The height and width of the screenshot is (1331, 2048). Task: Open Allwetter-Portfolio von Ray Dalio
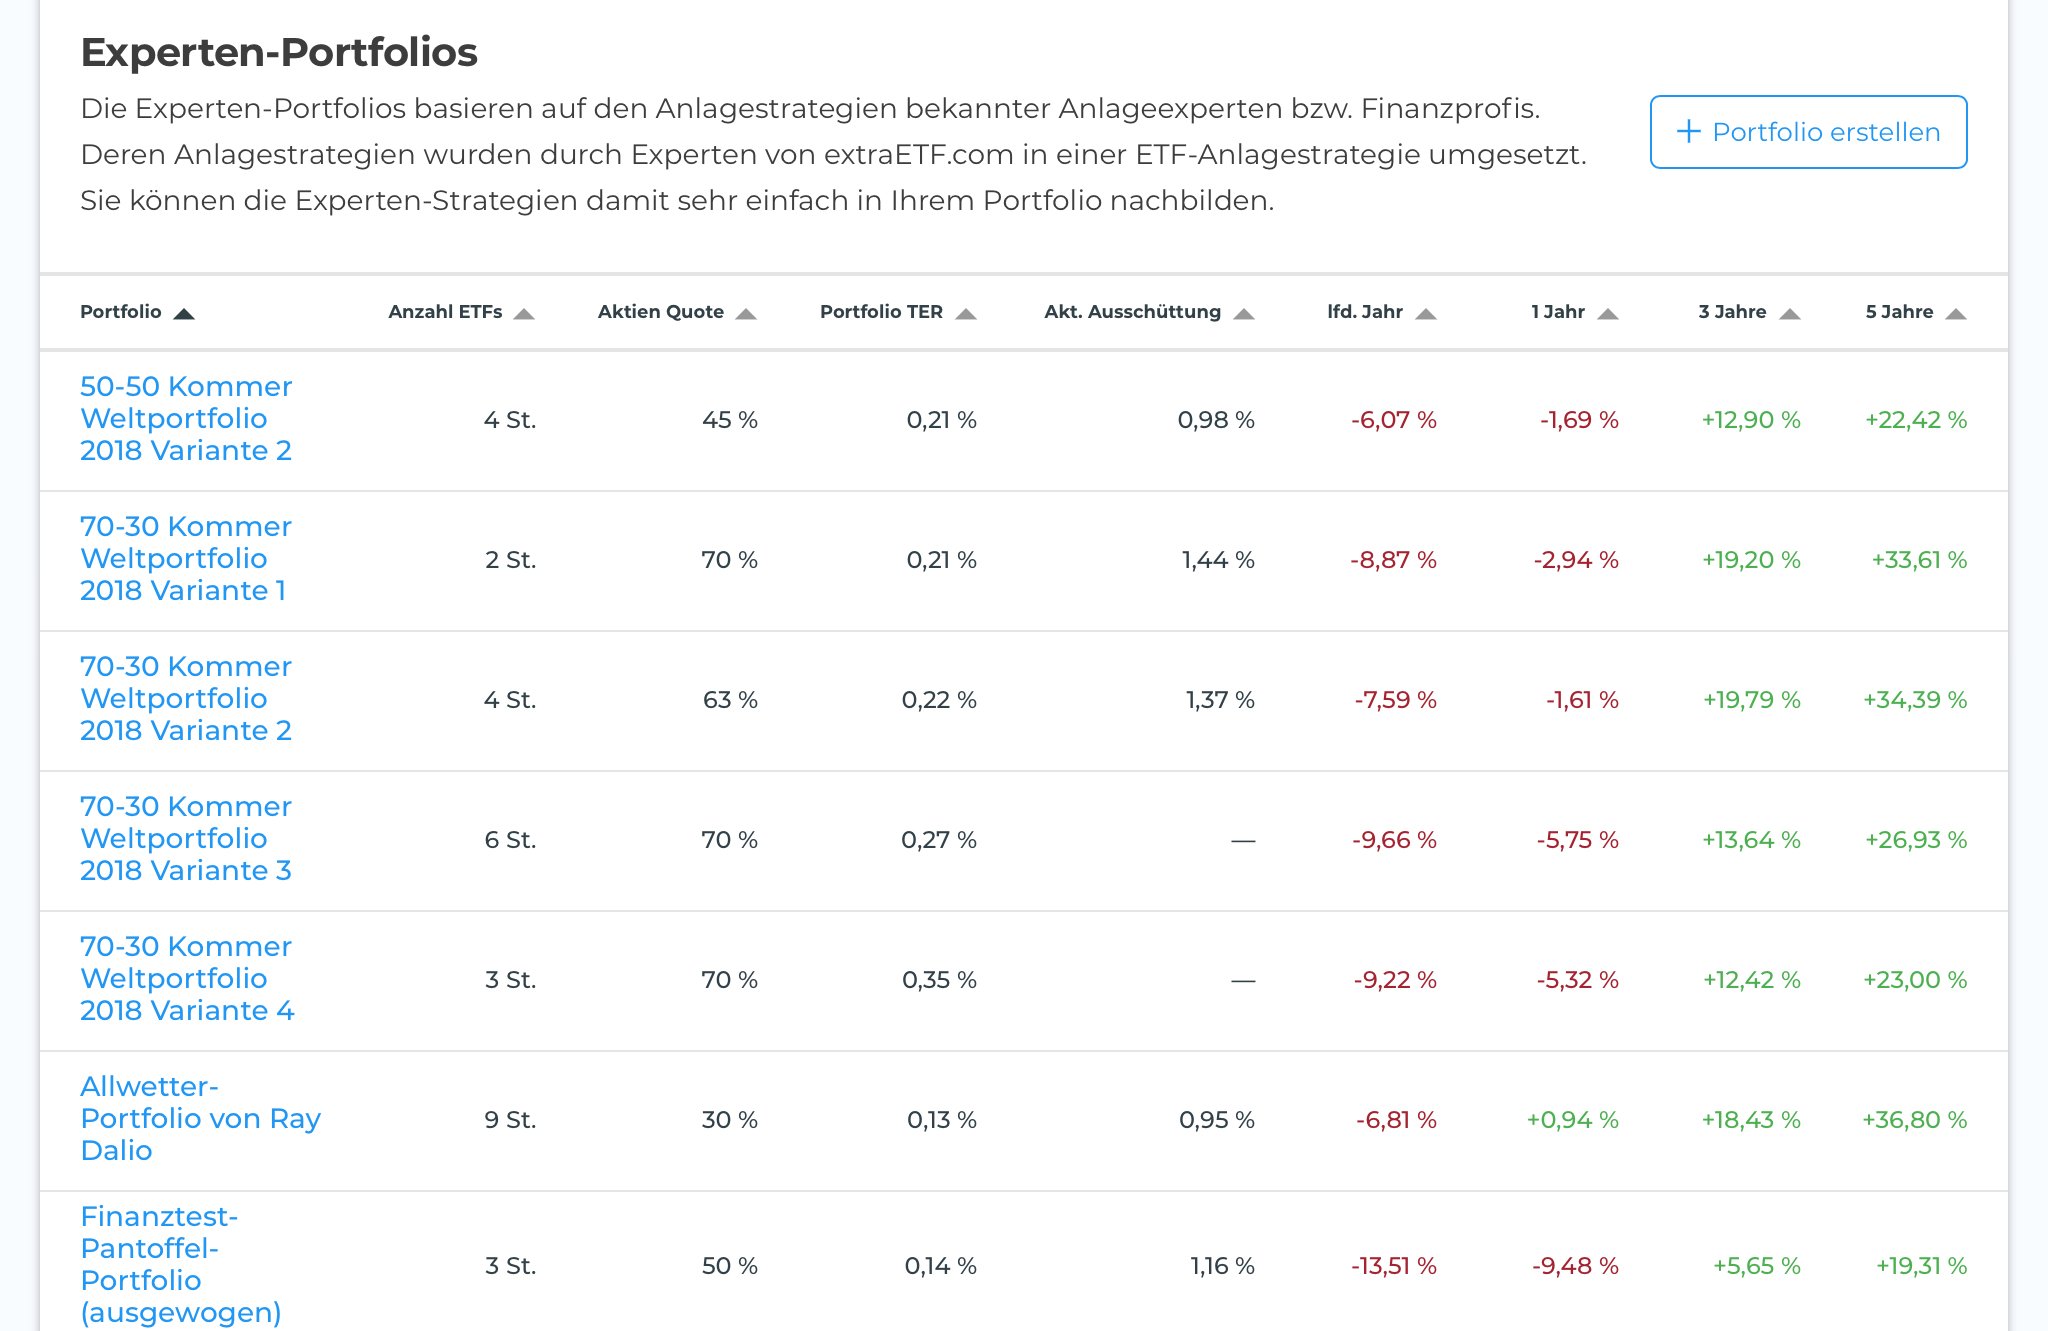pyautogui.click(x=200, y=1119)
